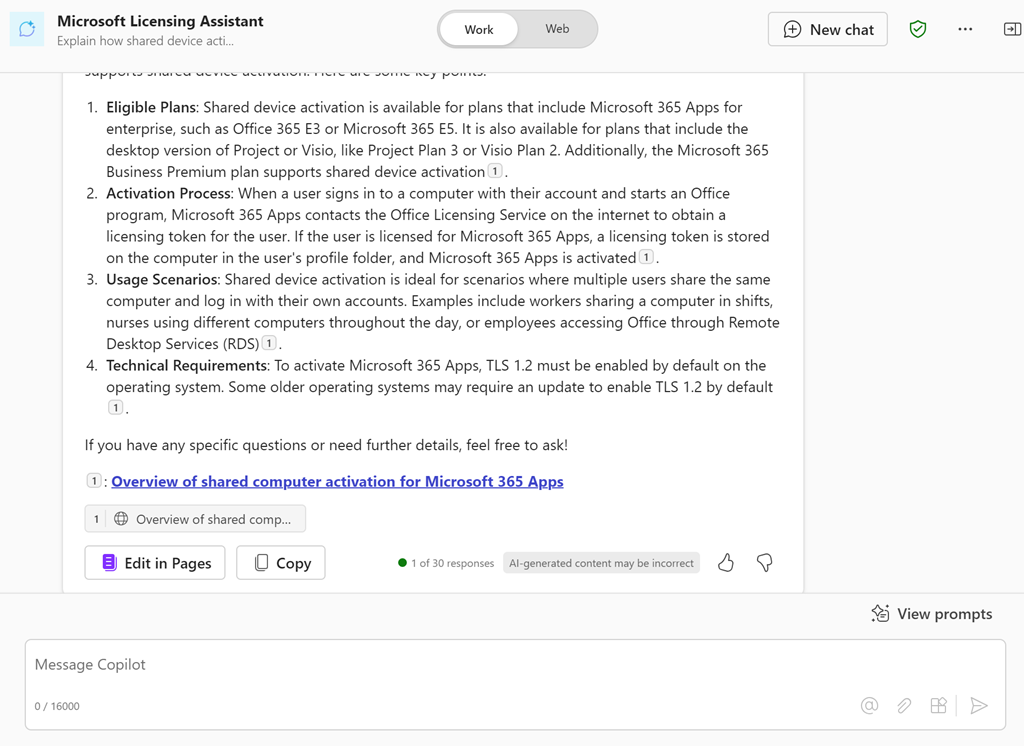Open citation 1 under Eligible Plans
The width and height of the screenshot is (1024, 746).
coord(495,170)
